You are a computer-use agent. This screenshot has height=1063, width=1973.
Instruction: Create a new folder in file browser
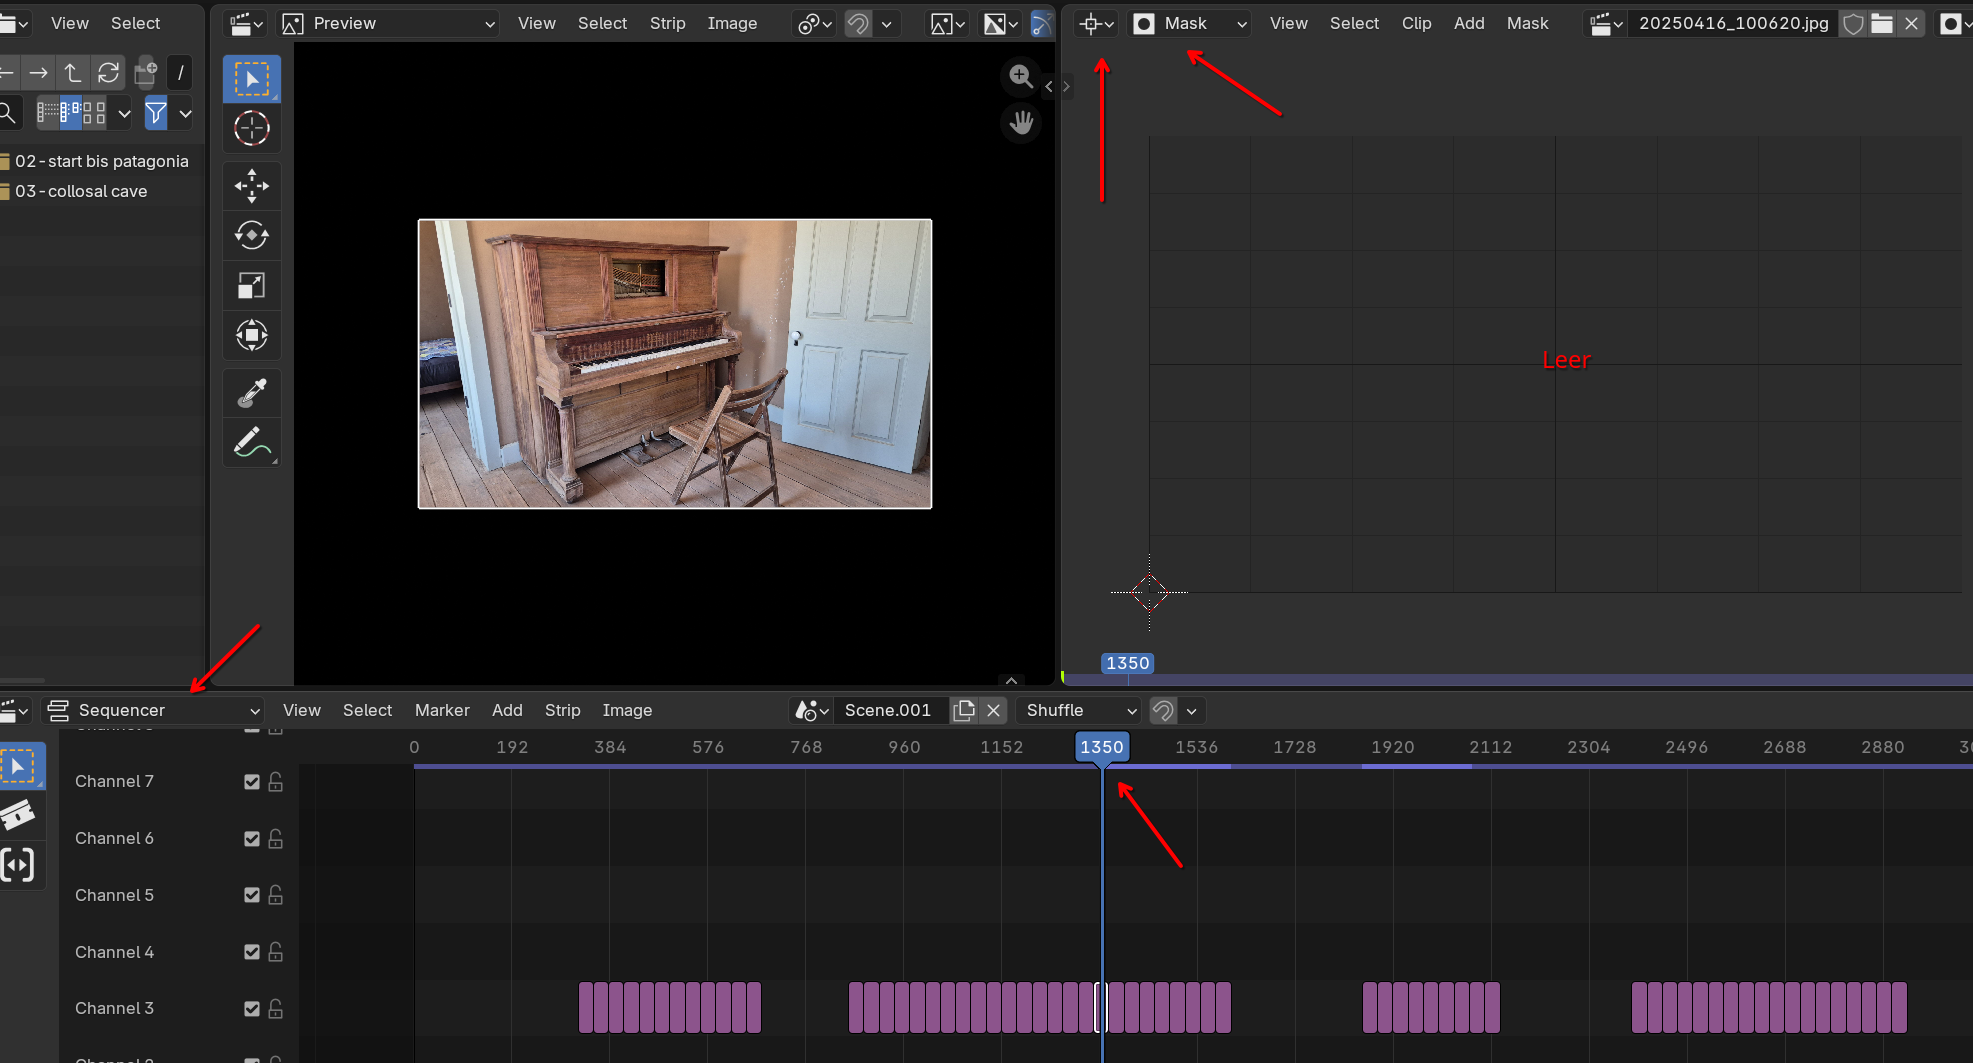coord(146,73)
